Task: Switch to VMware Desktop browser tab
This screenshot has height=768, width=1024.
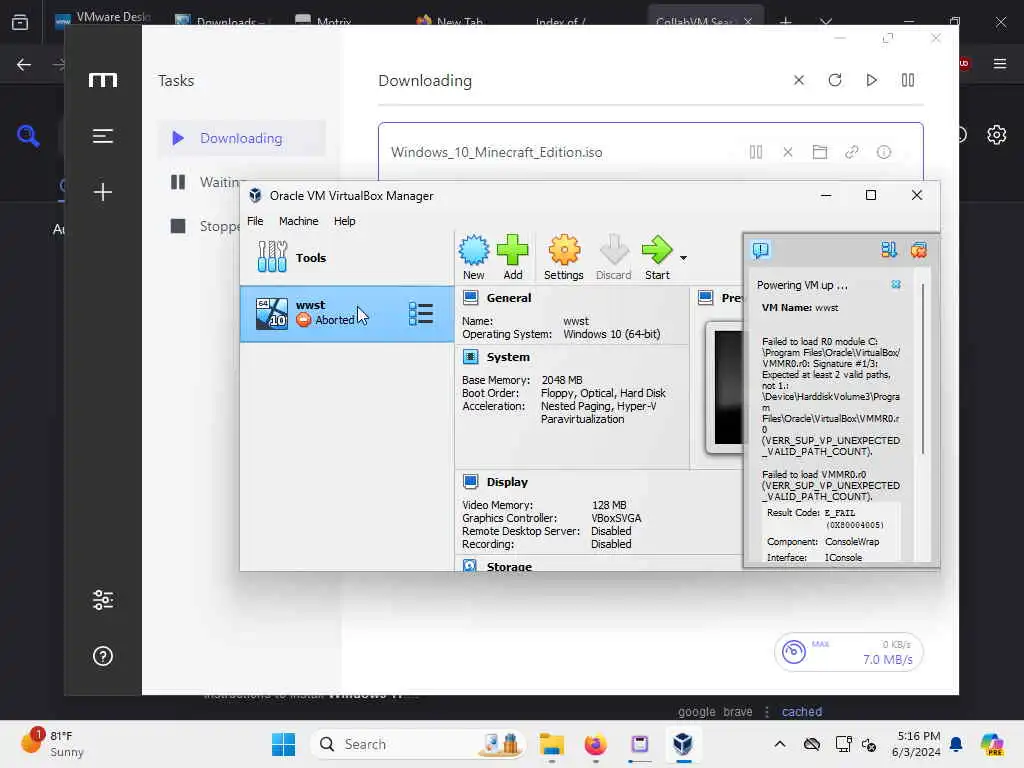Action: coord(103,18)
